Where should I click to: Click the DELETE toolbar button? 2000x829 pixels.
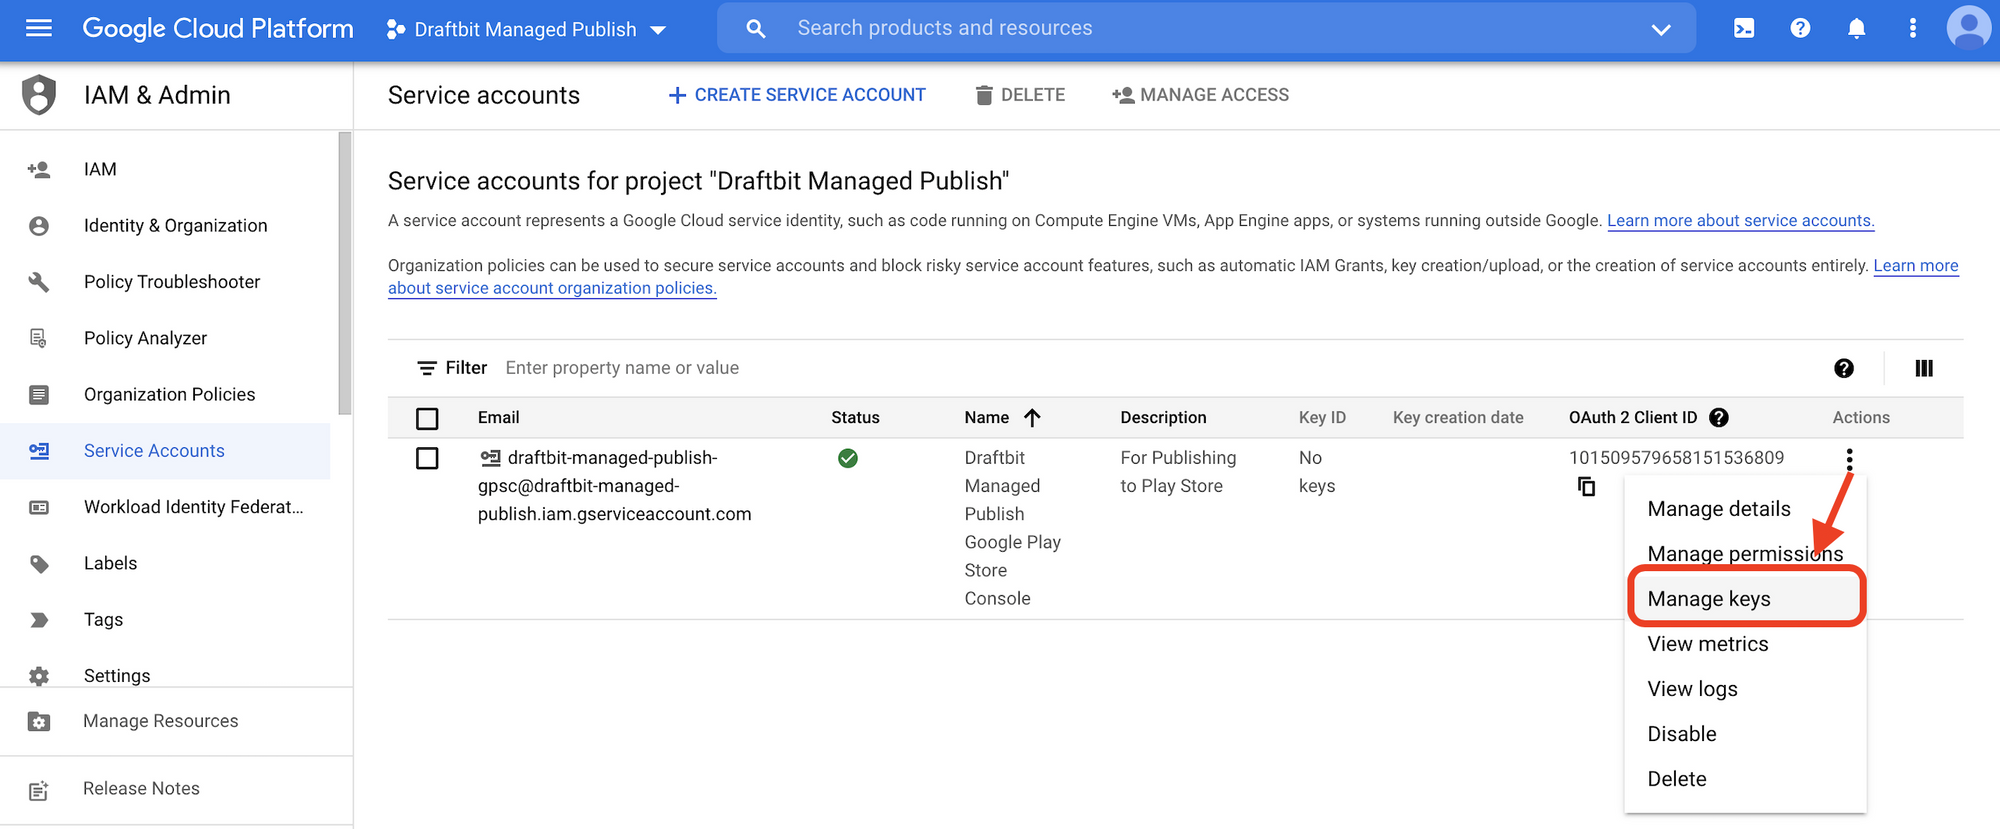pos(1020,95)
